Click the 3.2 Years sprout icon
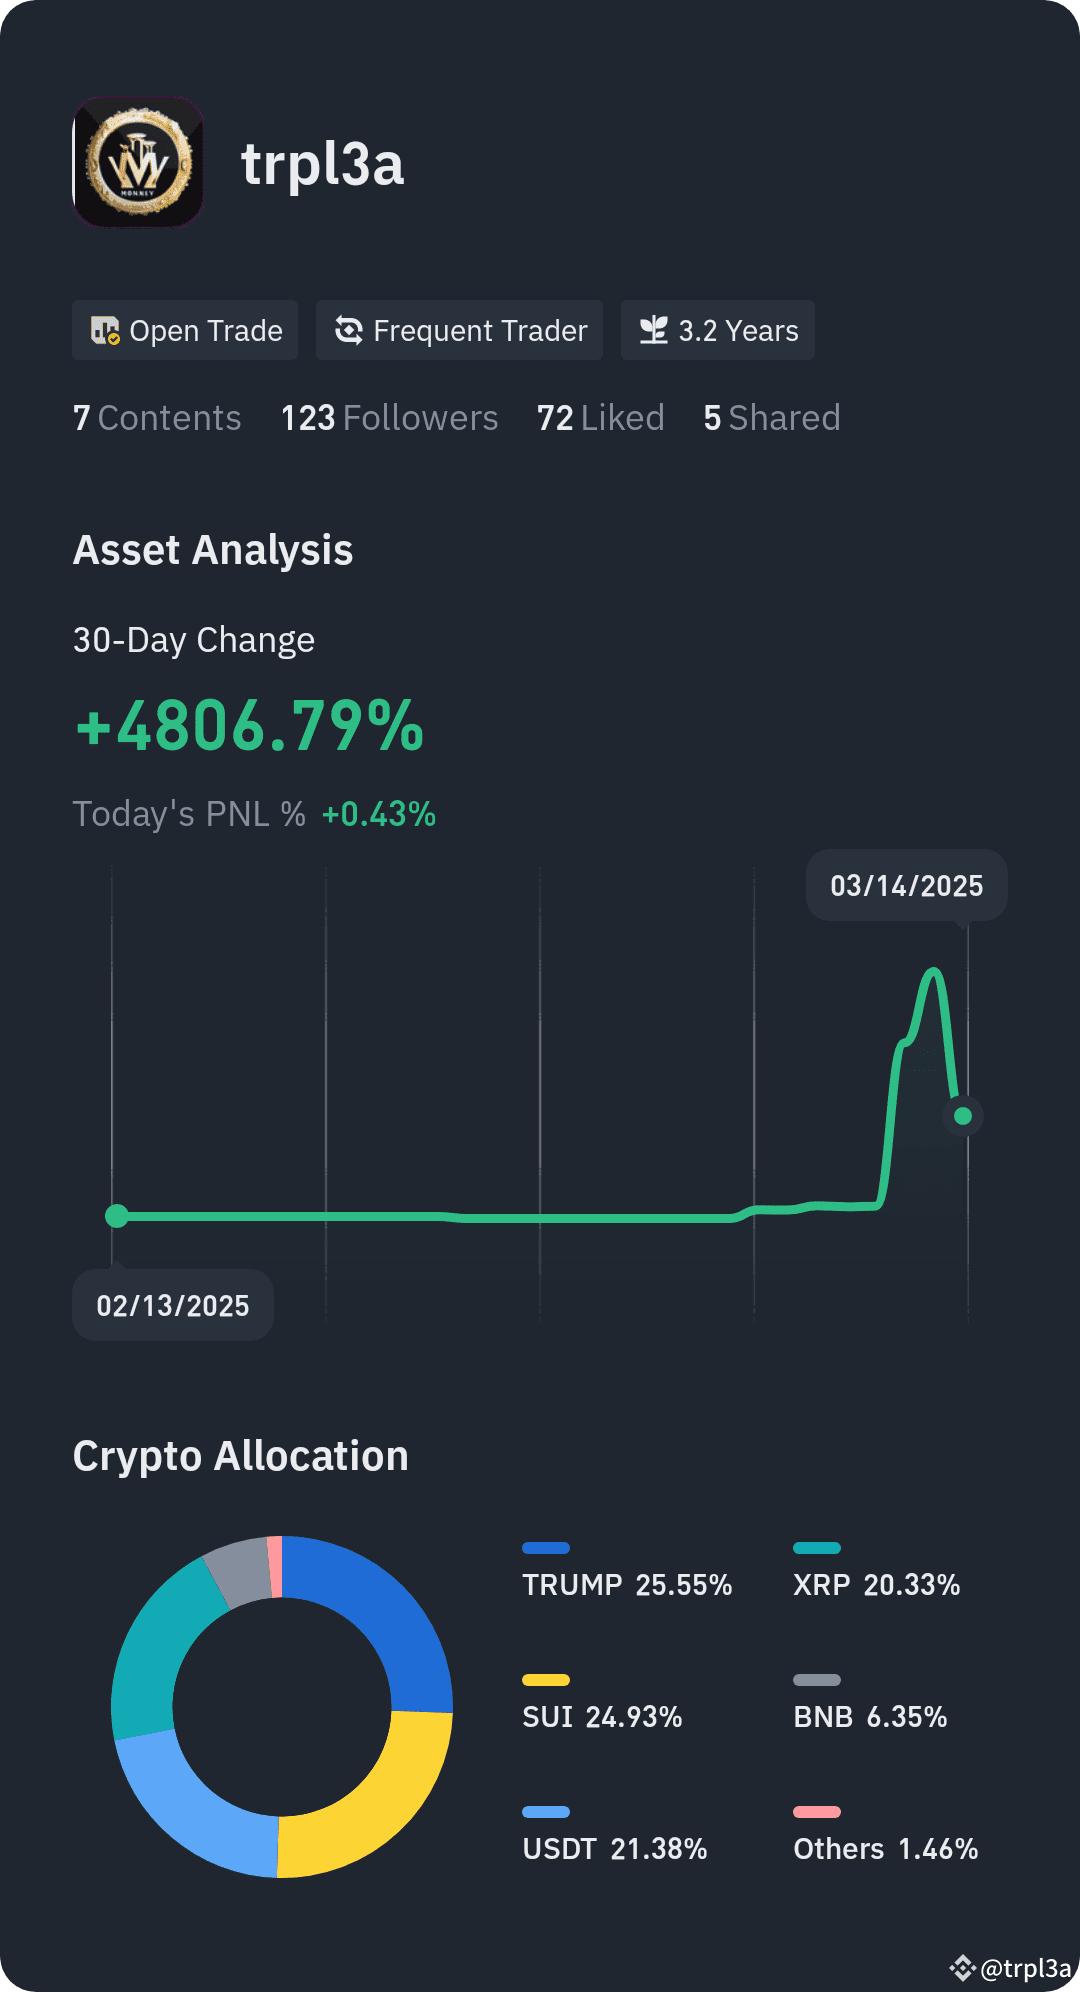This screenshot has height=1992, width=1080. 653,330
